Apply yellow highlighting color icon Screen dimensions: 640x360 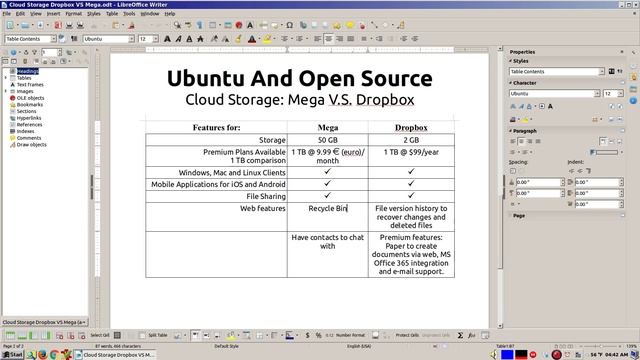coord(267,39)
